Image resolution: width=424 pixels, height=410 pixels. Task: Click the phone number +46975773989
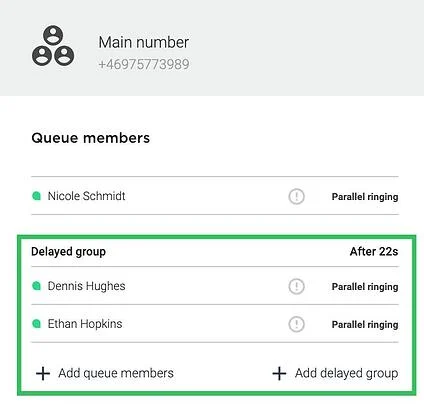point(144,64)
